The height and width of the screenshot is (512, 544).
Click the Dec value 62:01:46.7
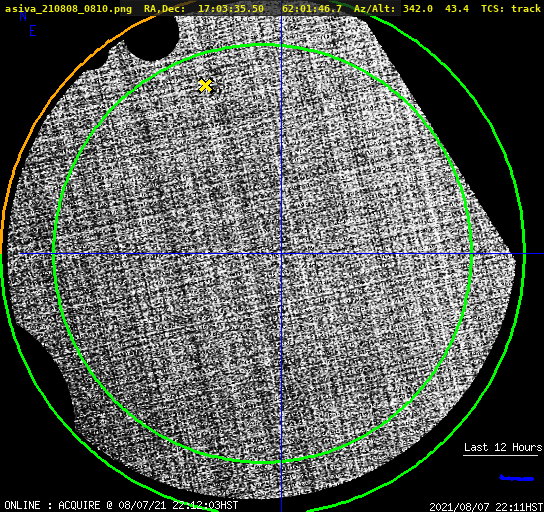[312, 9]
